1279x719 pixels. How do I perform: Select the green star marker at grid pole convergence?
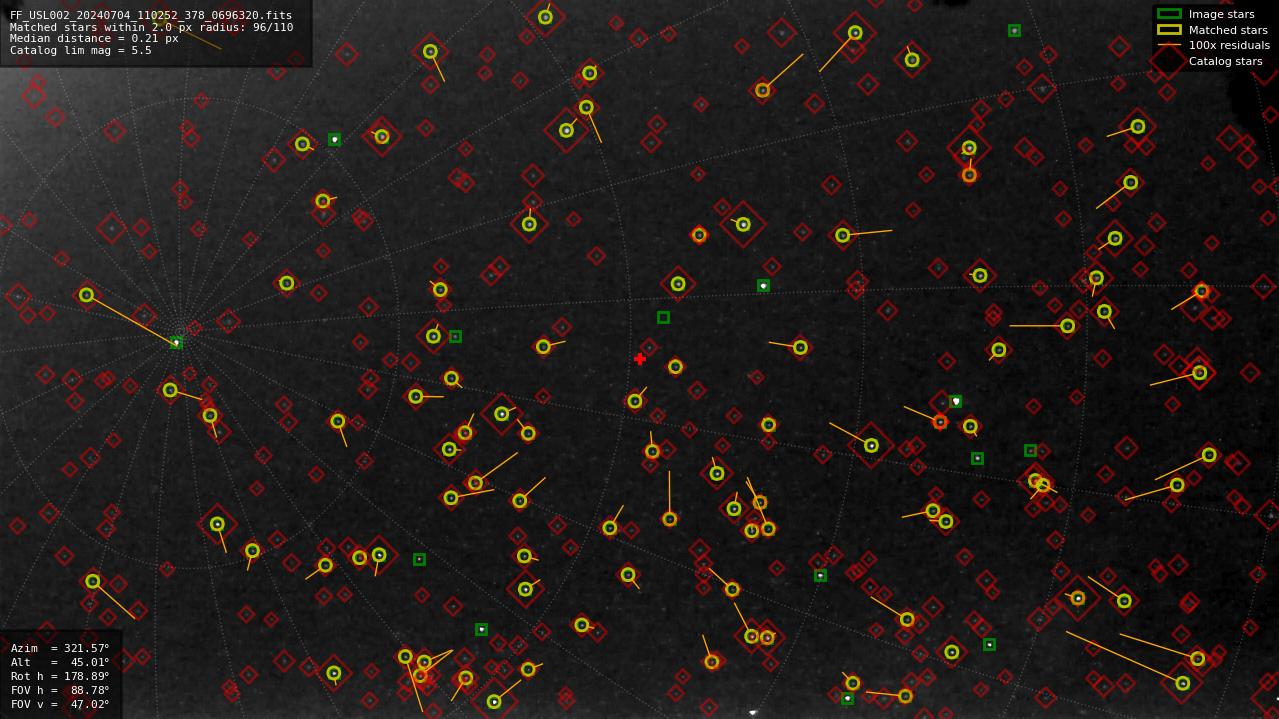[x=176, y=342]
